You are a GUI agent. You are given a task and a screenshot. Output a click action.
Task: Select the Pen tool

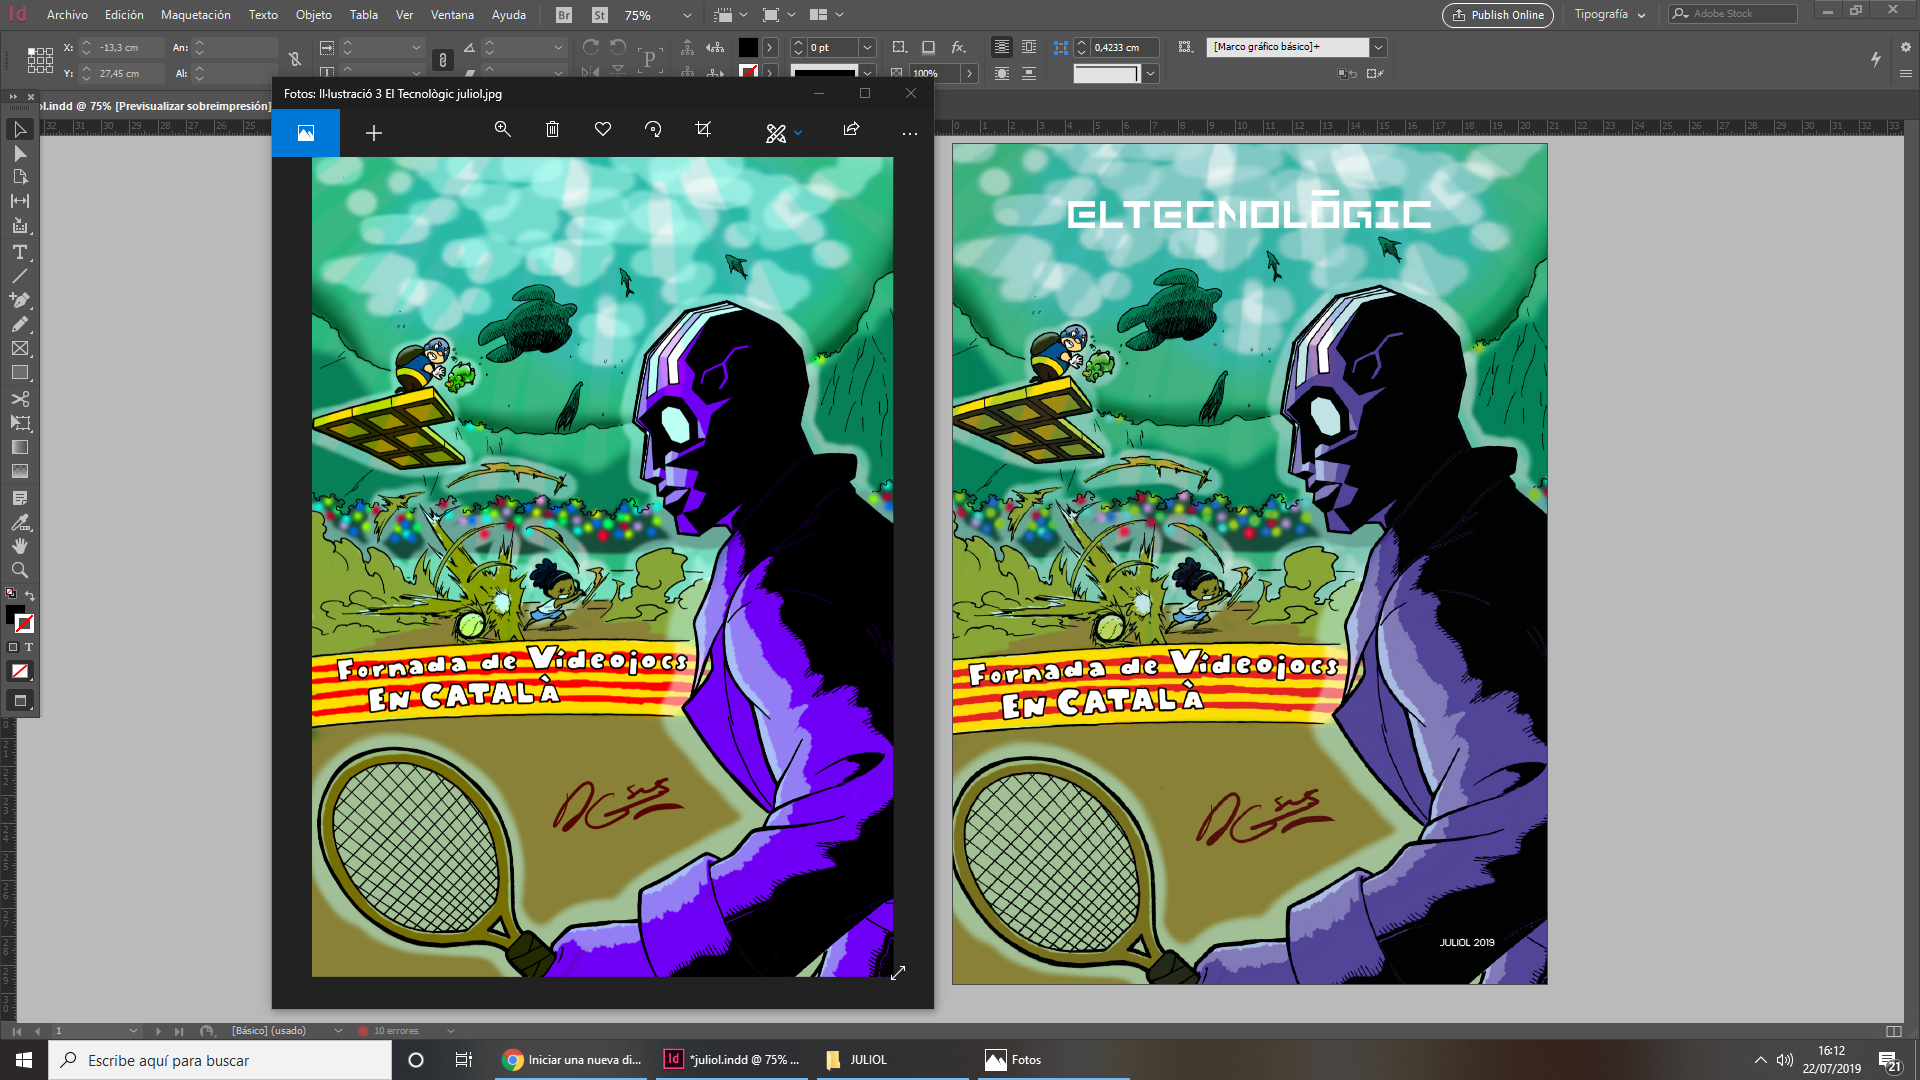(x=20, y=300)
